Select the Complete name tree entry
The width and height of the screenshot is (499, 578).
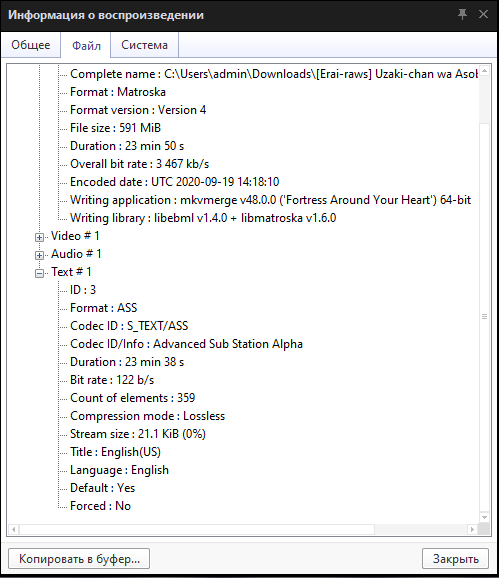tap(274, 74)
